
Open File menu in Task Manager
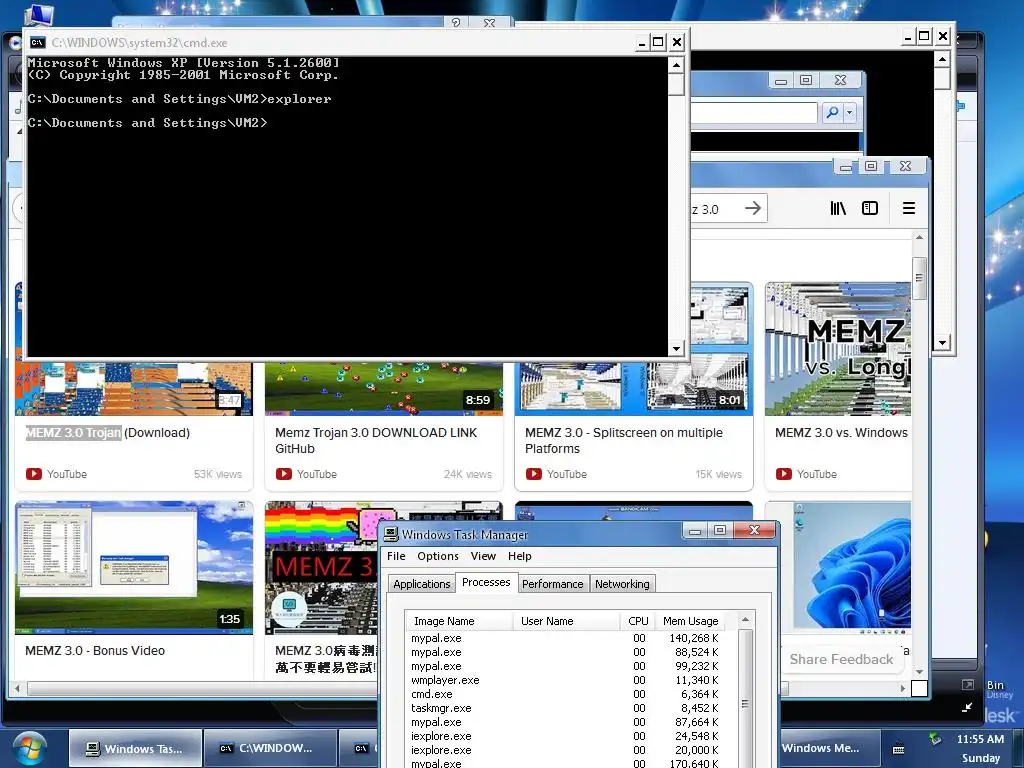396,556
